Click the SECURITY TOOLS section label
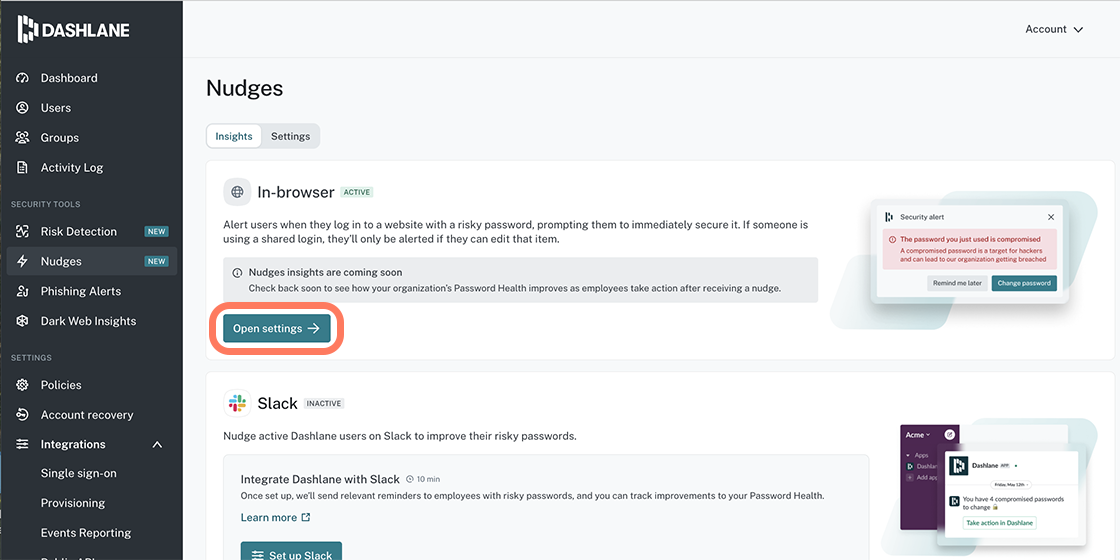 tap(45, 204)
